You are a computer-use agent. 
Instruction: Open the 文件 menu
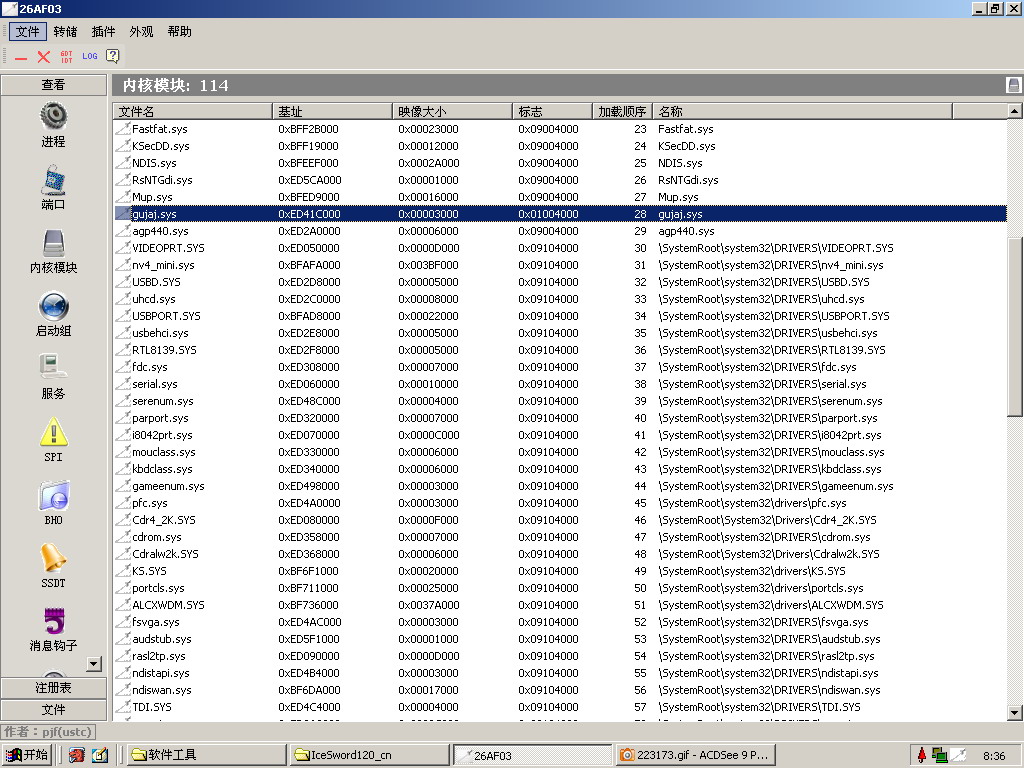[x=28, y=31]
